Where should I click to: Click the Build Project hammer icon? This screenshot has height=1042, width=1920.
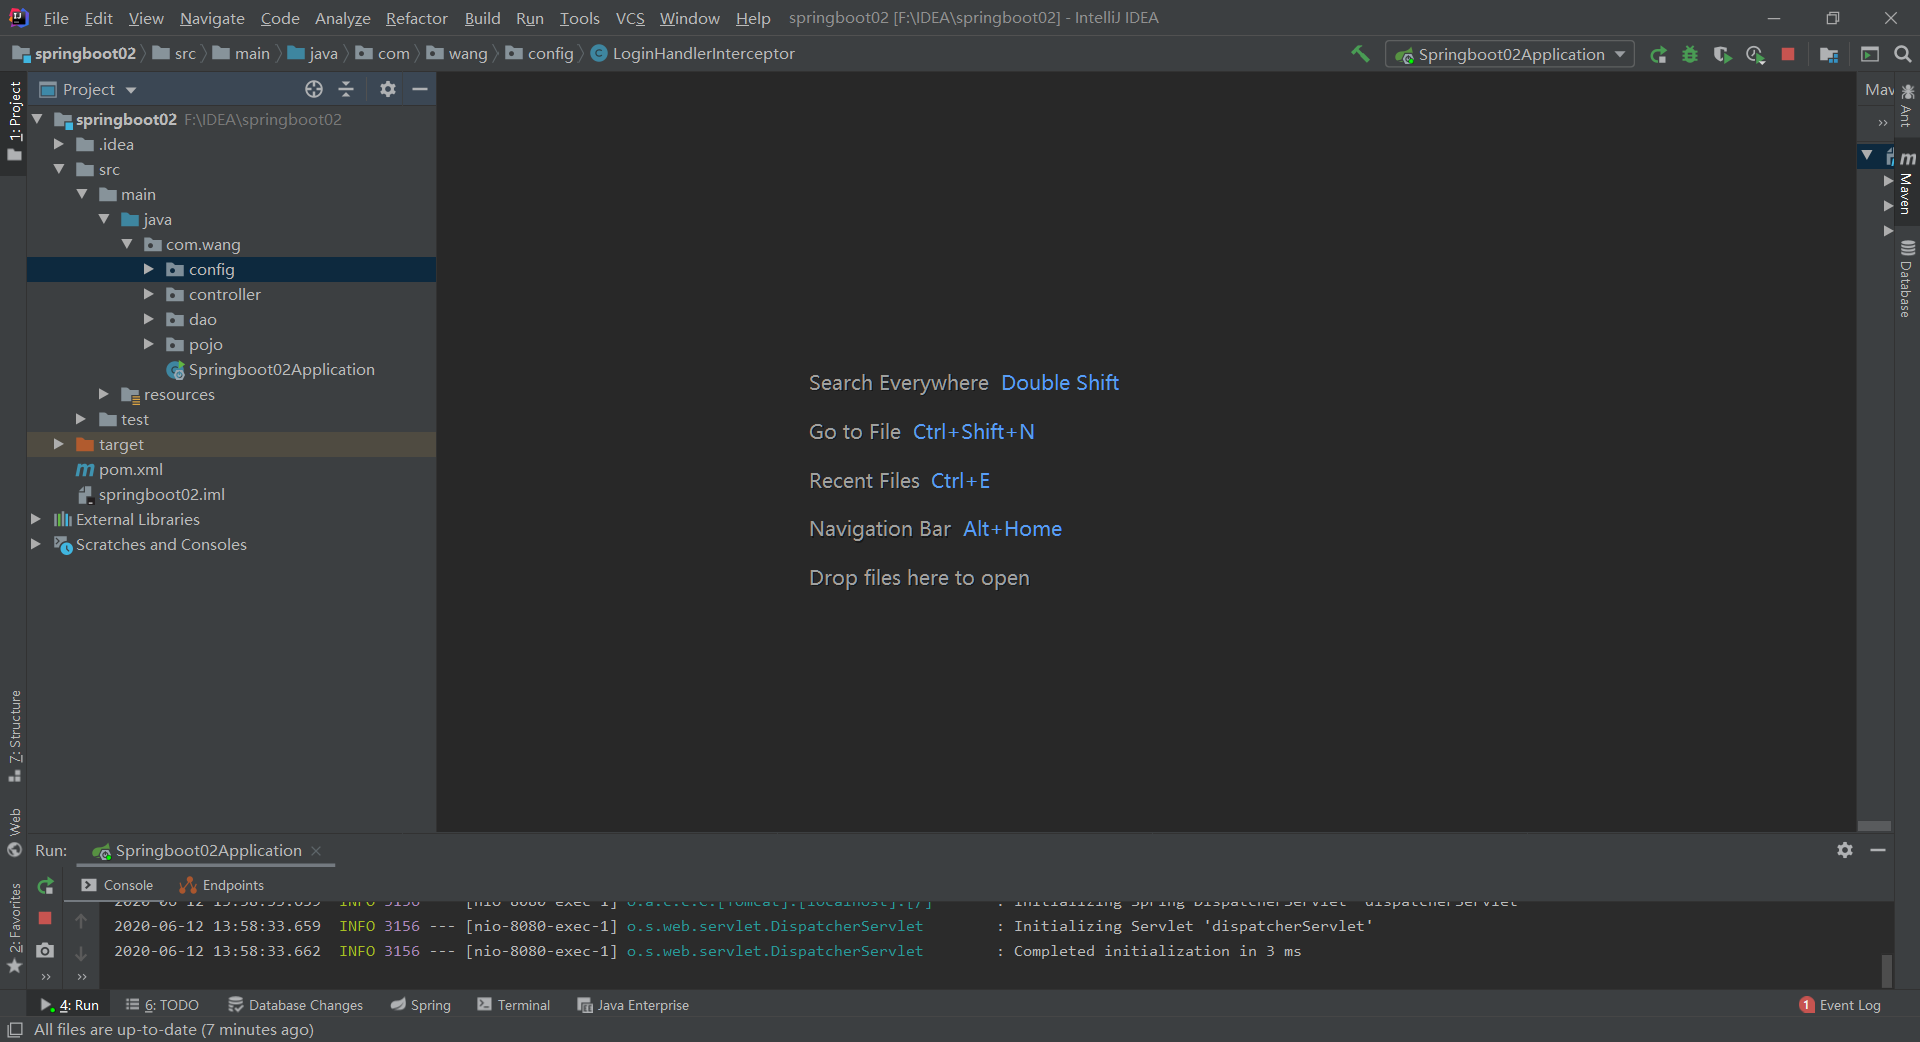point(1360,54)
